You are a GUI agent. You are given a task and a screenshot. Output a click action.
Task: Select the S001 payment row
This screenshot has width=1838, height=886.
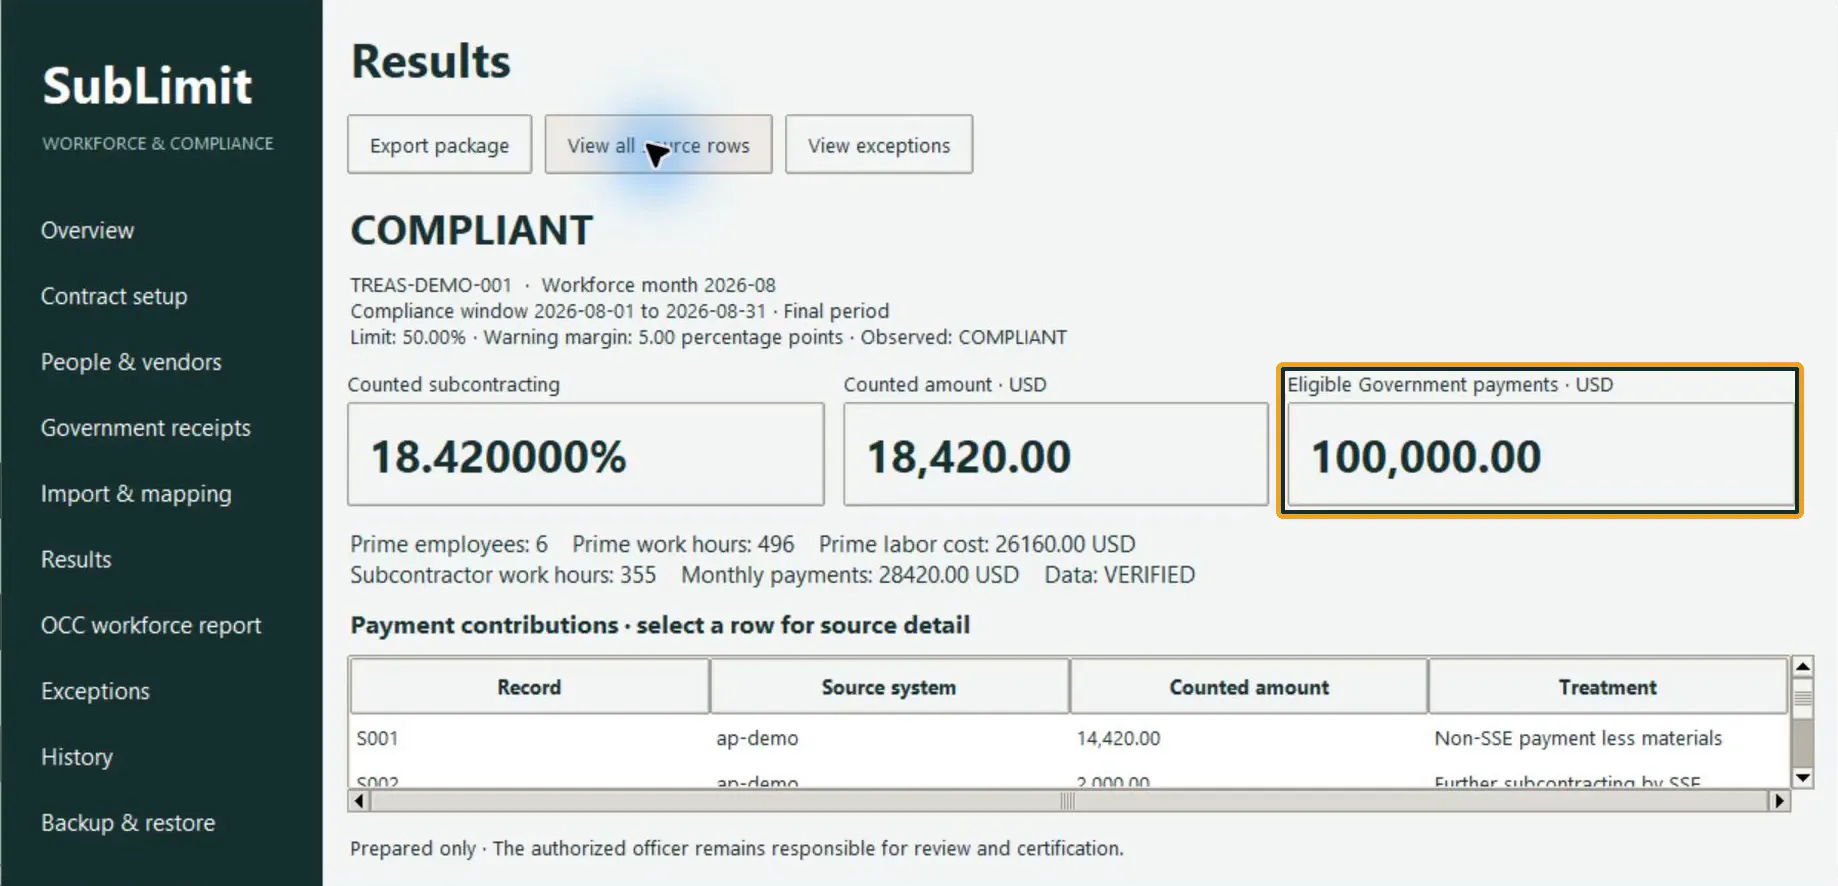click(x=1069, y=739)
